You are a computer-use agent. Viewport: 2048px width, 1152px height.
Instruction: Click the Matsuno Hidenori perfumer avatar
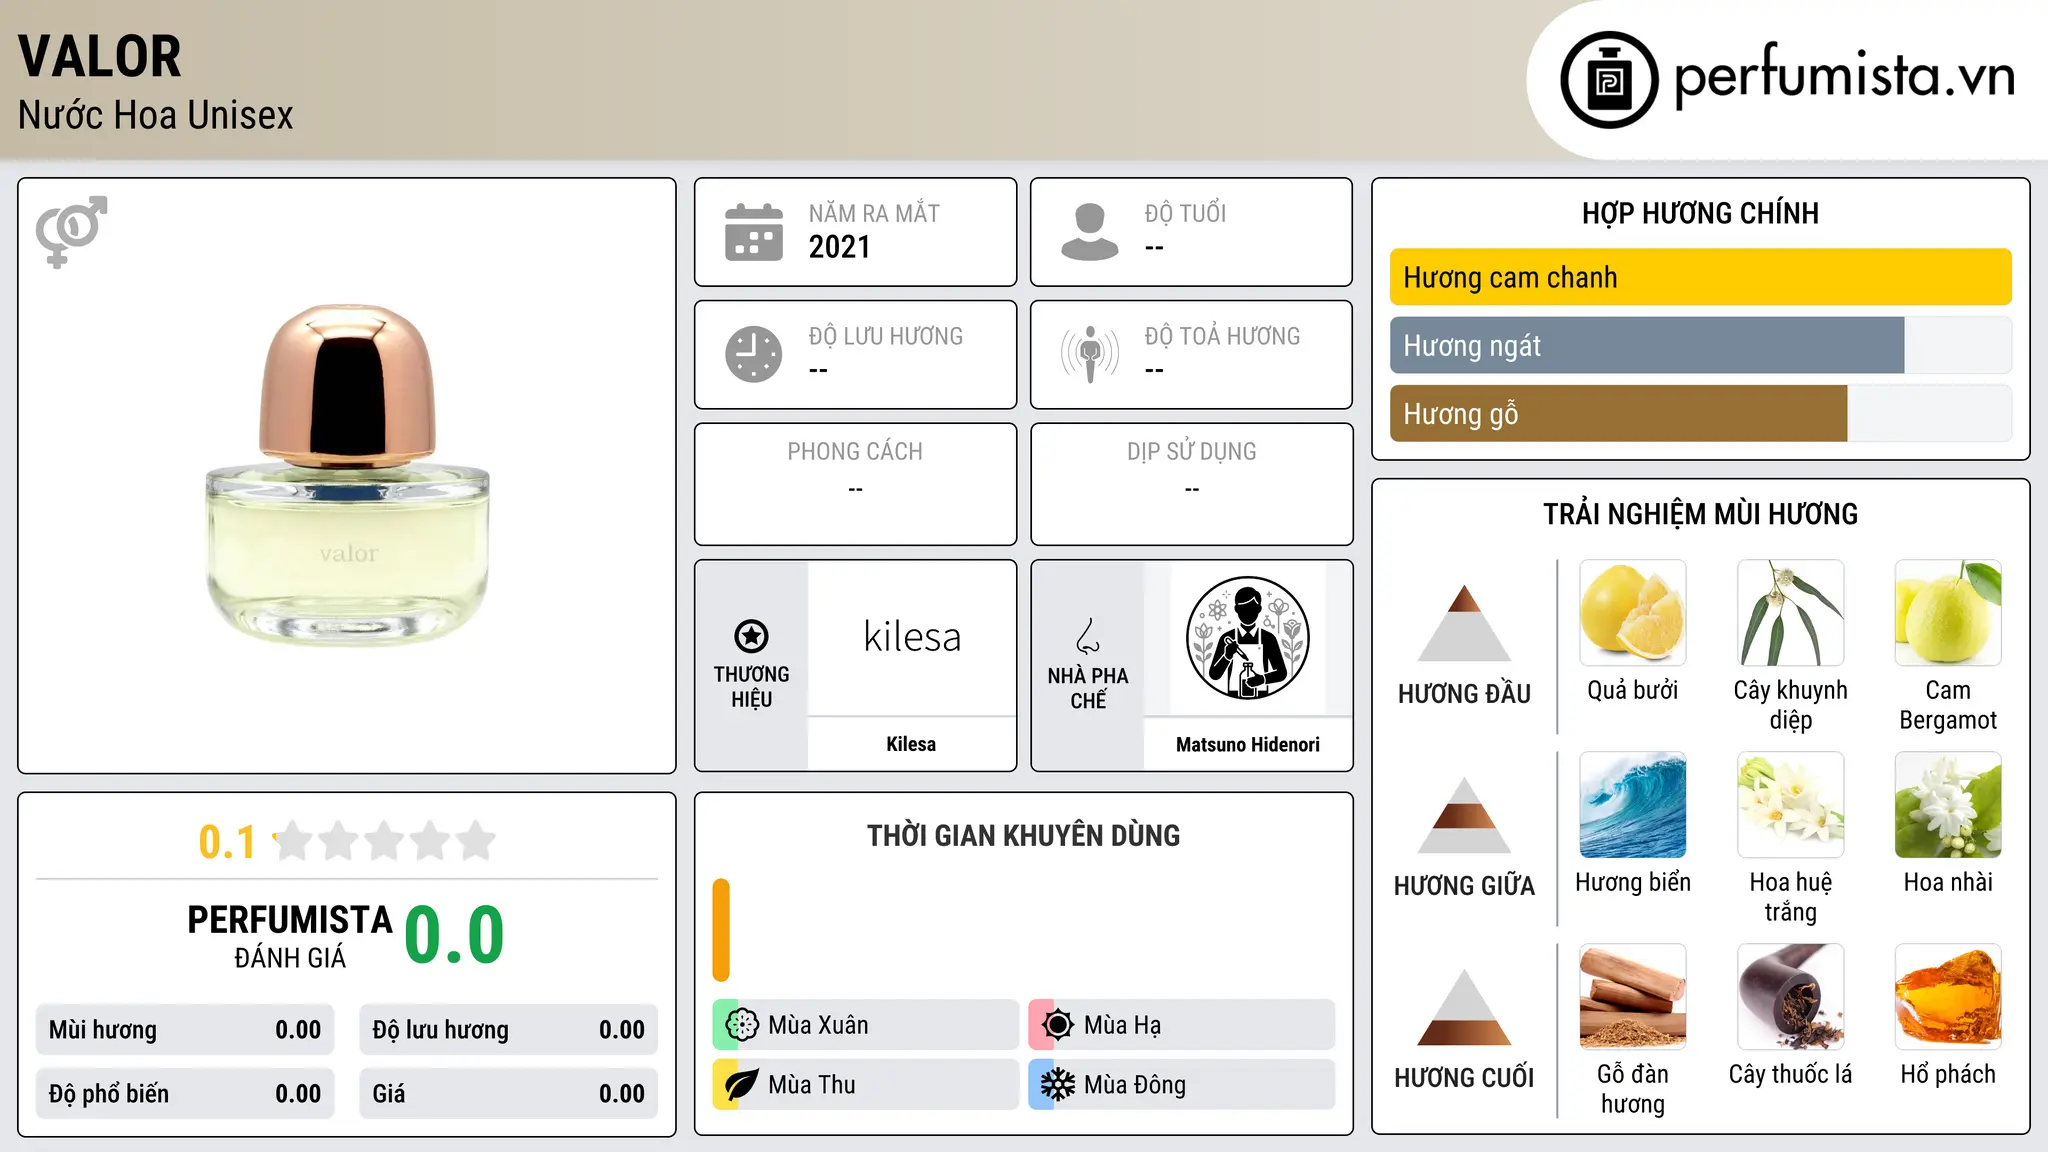tap(1247, 638)
